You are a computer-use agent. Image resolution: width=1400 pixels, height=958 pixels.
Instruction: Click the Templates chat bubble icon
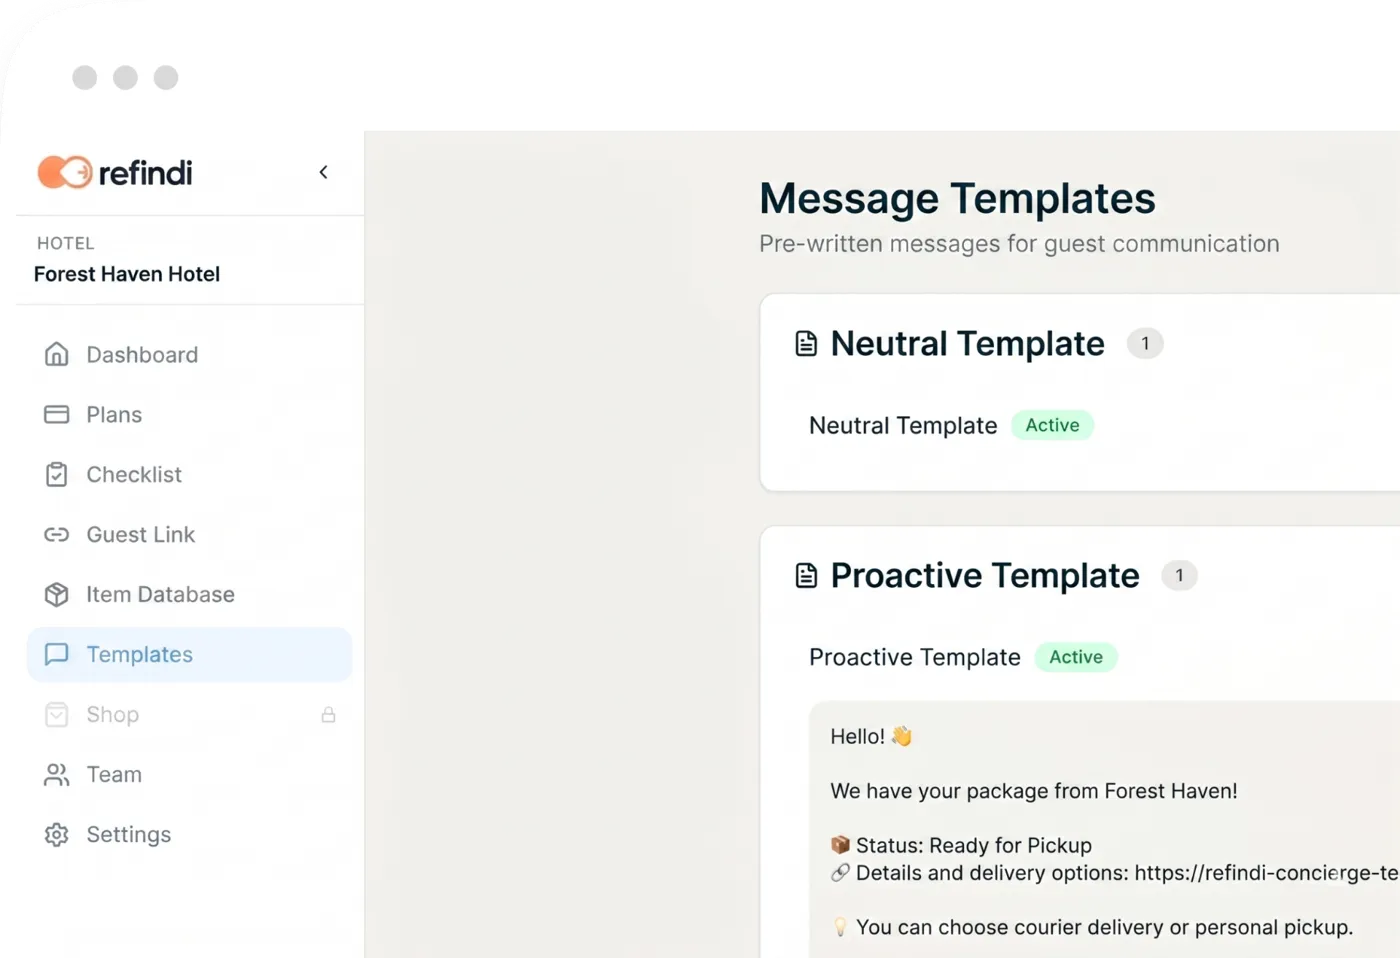57,654
